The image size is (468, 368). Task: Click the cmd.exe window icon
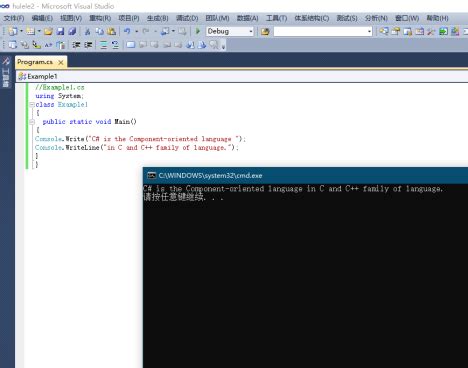[x=151, y=175]
